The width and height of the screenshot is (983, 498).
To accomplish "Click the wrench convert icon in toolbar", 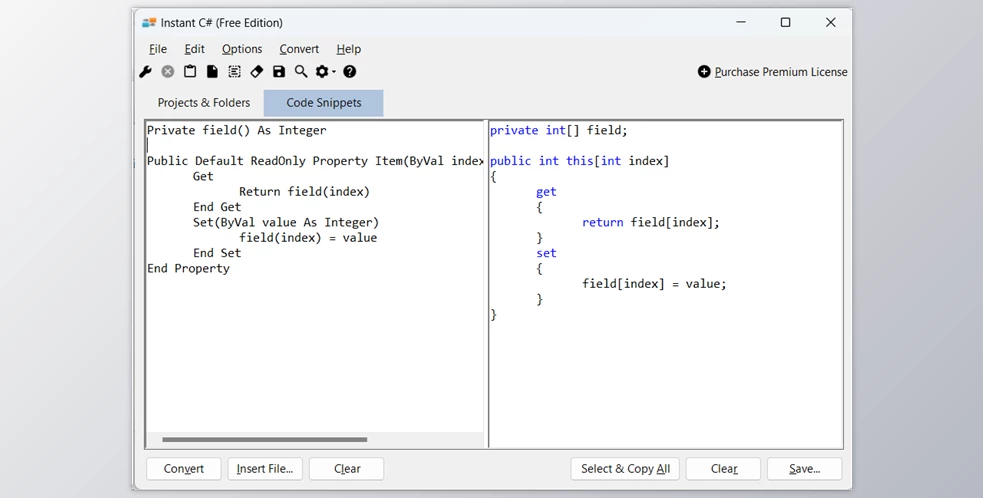I will [x=146, y=72].
